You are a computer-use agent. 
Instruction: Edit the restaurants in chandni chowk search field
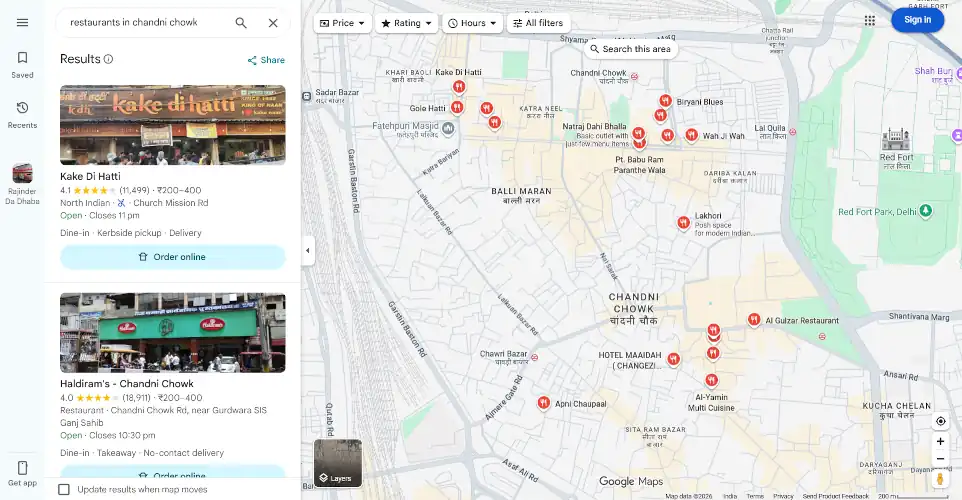[147, 23]
